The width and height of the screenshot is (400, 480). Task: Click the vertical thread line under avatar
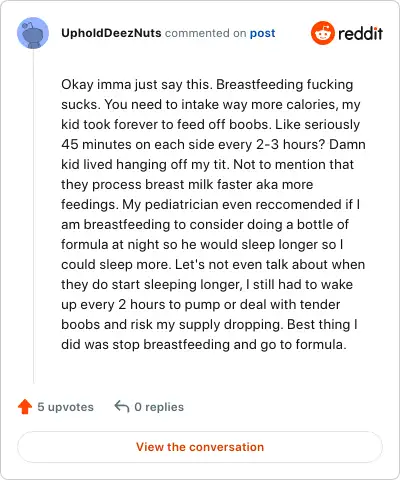pos(33,217)
